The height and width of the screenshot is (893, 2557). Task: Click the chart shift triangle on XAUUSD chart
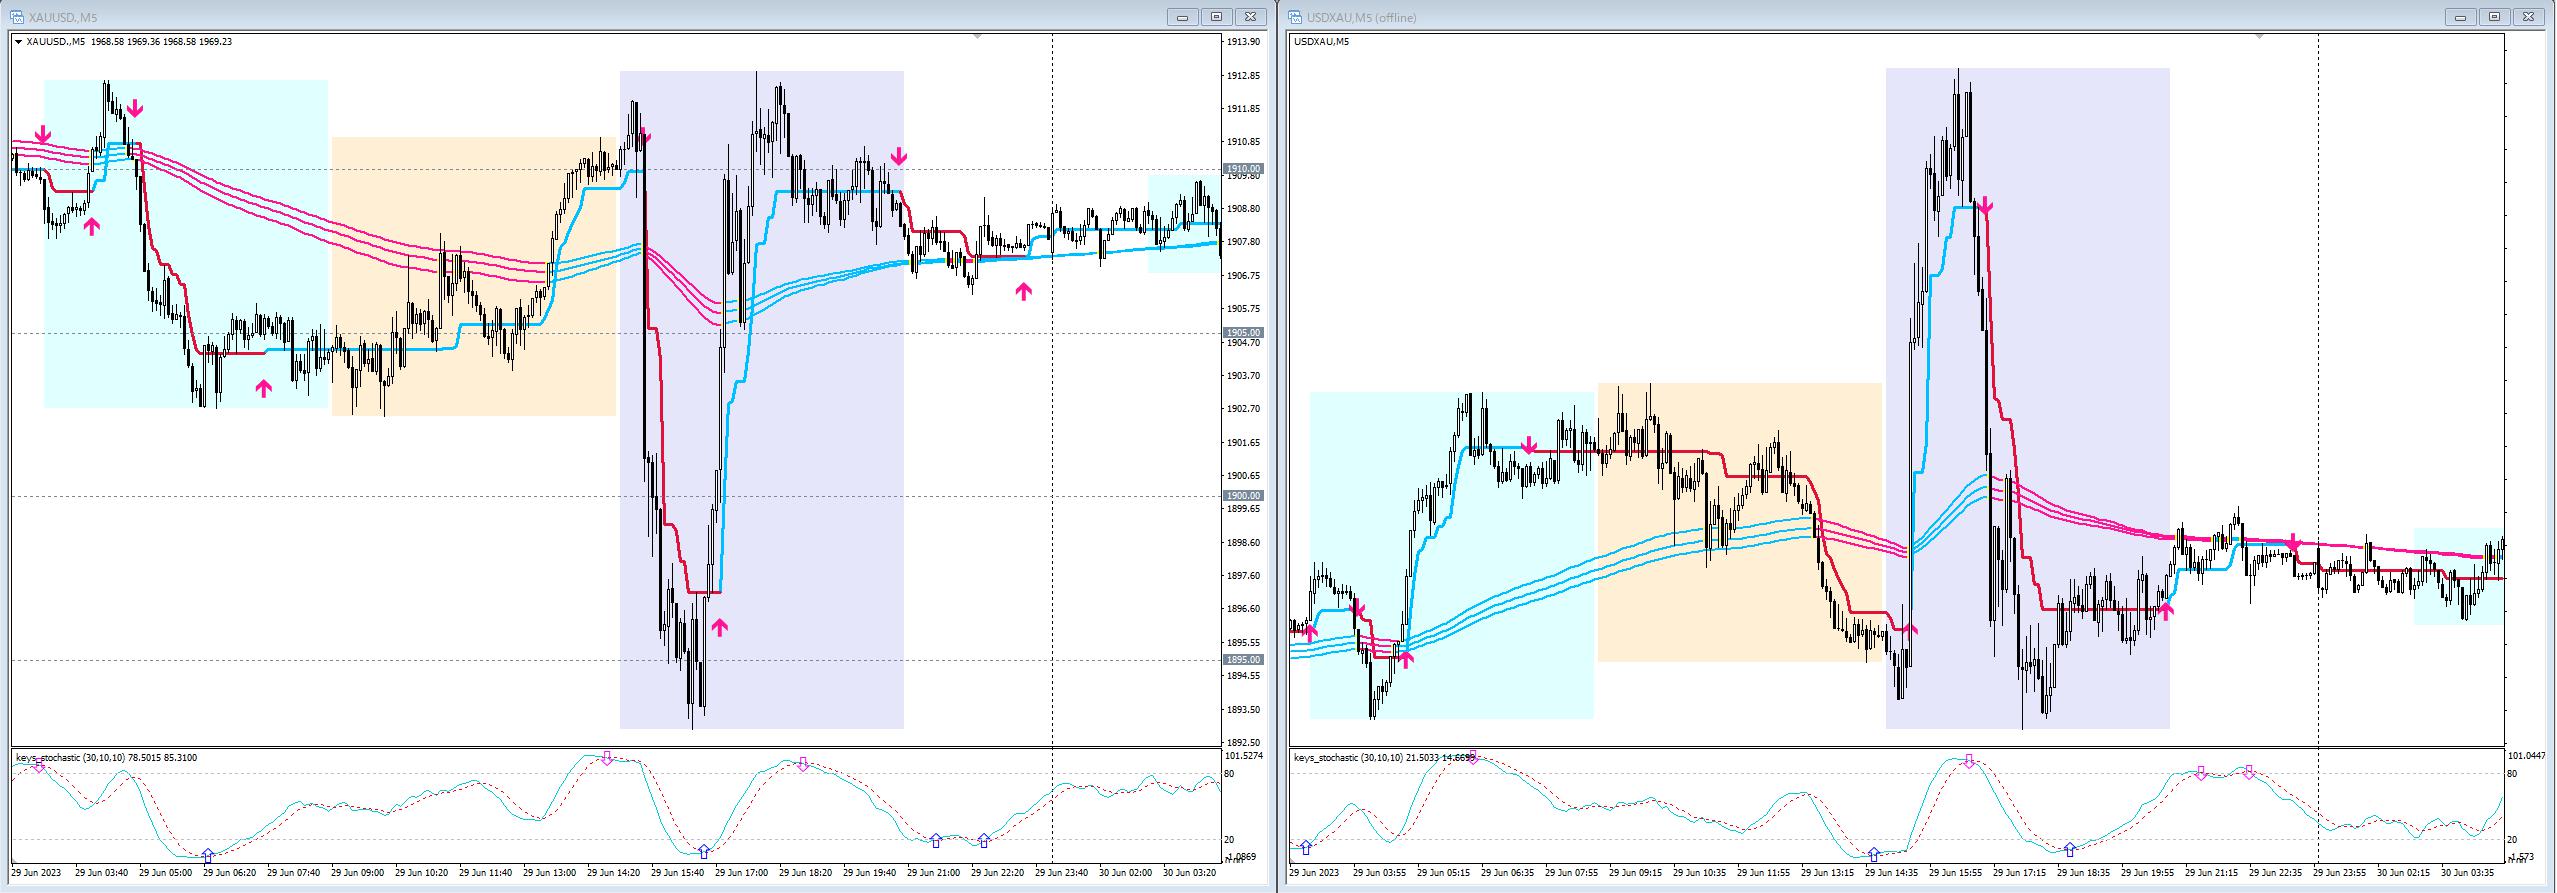pyautogui.click(x=977, y=36)
